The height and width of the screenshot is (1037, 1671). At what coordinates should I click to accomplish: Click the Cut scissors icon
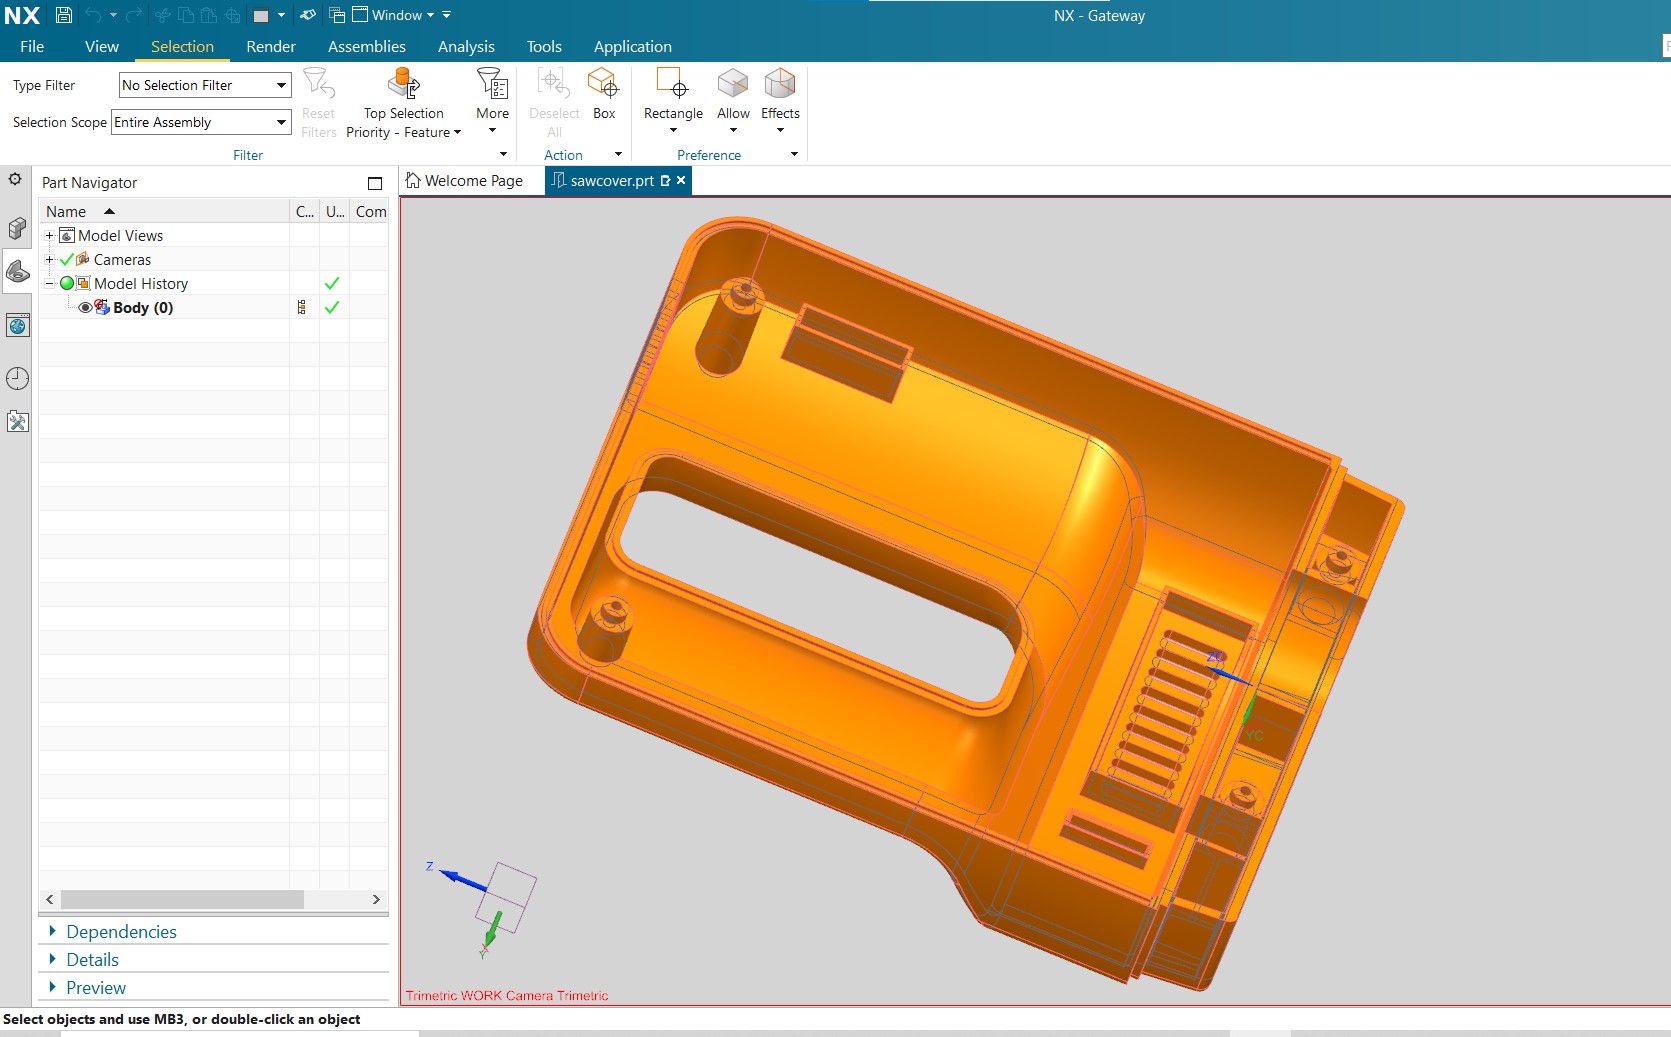point(163,15)
